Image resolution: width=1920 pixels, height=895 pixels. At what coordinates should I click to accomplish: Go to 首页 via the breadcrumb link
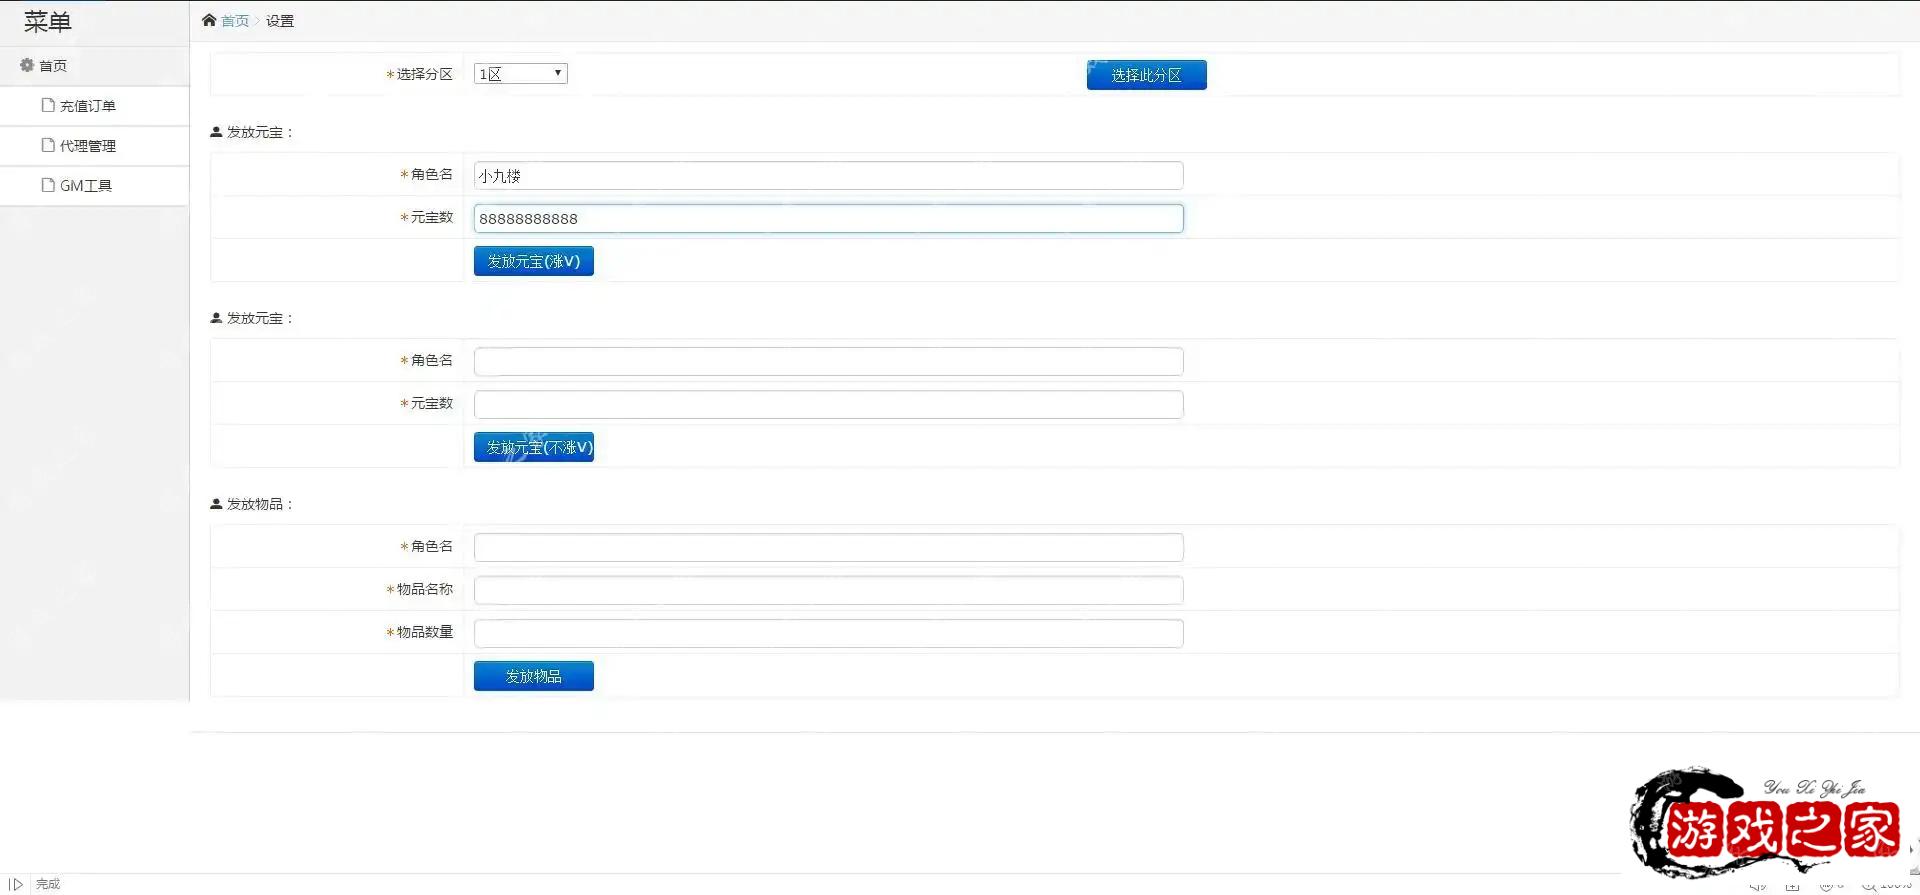point(235,21)
